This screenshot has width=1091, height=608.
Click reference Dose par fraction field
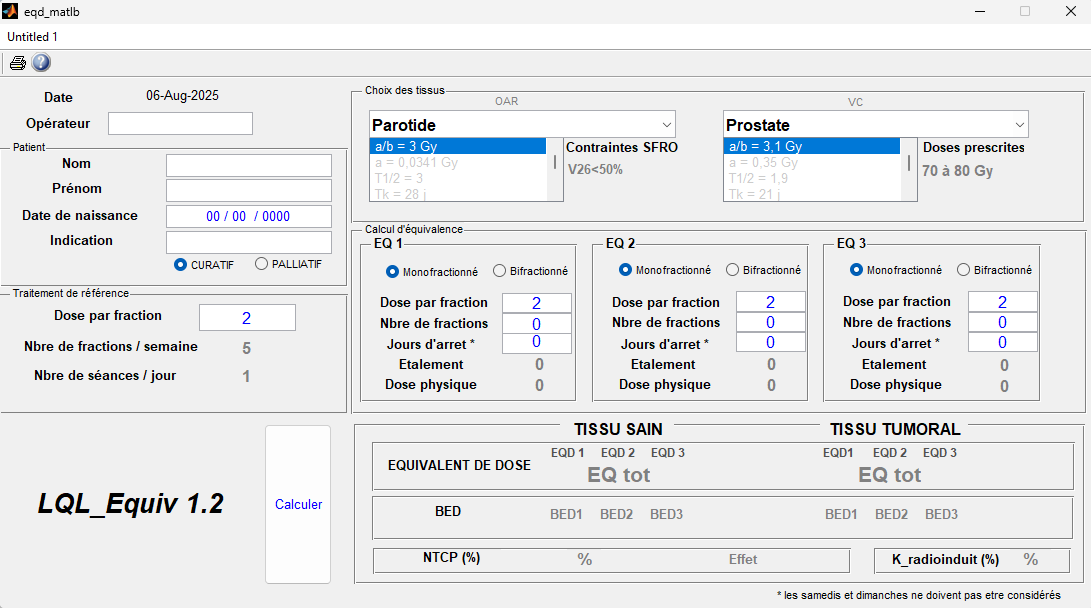pyautogui.click(x=247, y=318)
